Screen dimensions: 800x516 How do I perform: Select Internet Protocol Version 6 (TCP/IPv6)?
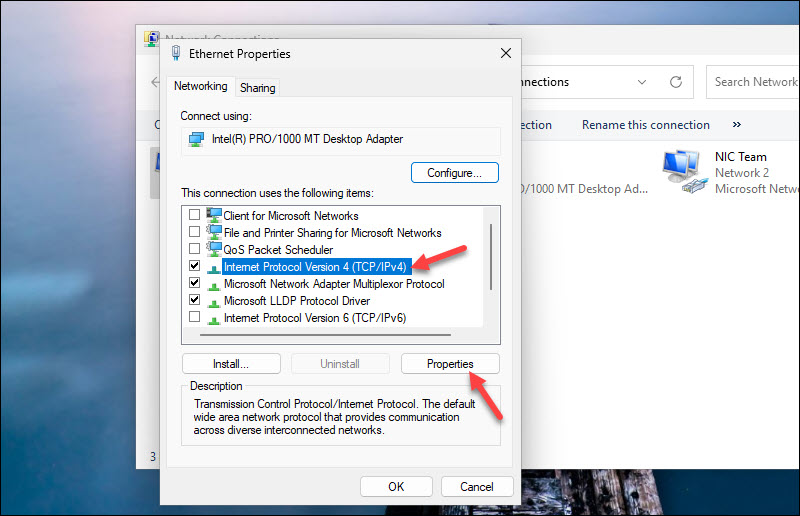pyautogui.click(x=315, y=318)
